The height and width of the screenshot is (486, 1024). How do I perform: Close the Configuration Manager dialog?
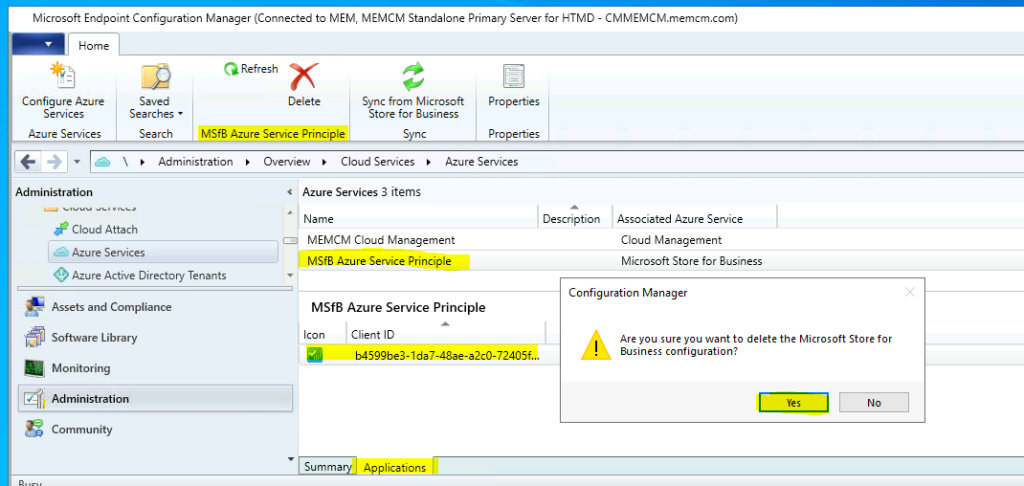[x=910, y=292]
